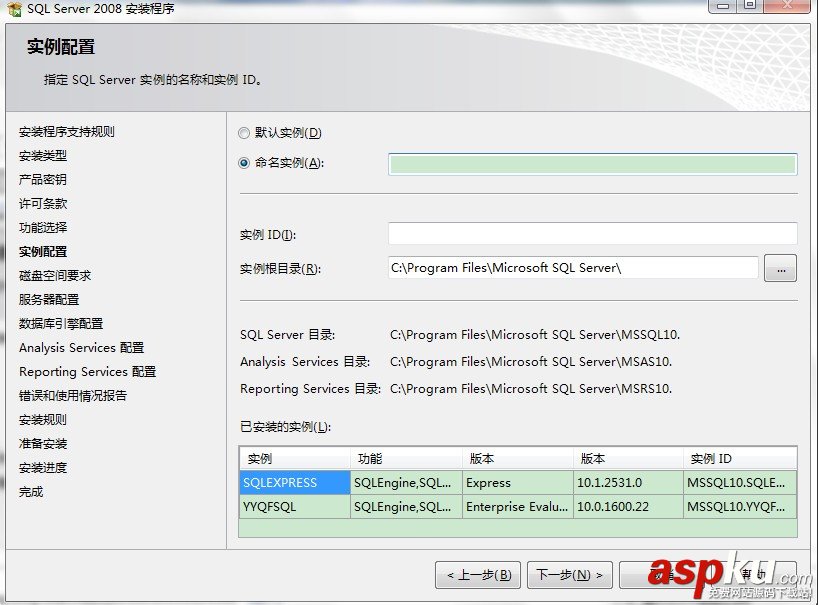Click the SQL Server installer title bar icon
The height and width of the screenshot is (605, 818).
pyautogui.click(x=14, y=9)
